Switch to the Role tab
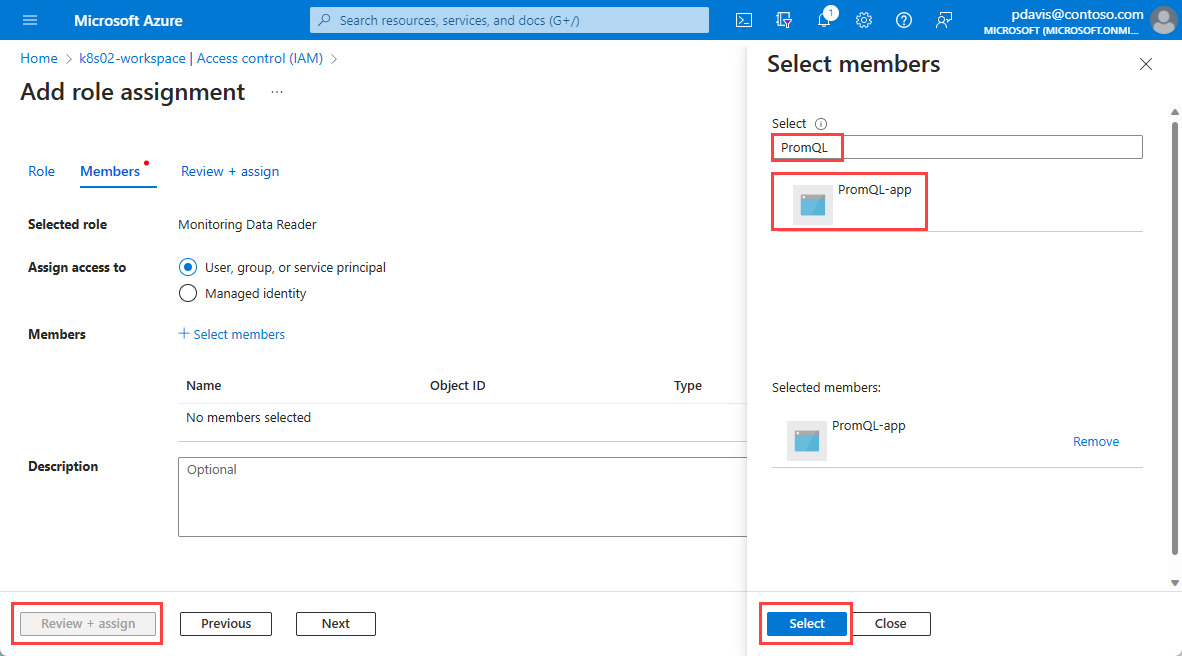The image size is (1182, 656). pyautogui.click(x=41, y=171)
